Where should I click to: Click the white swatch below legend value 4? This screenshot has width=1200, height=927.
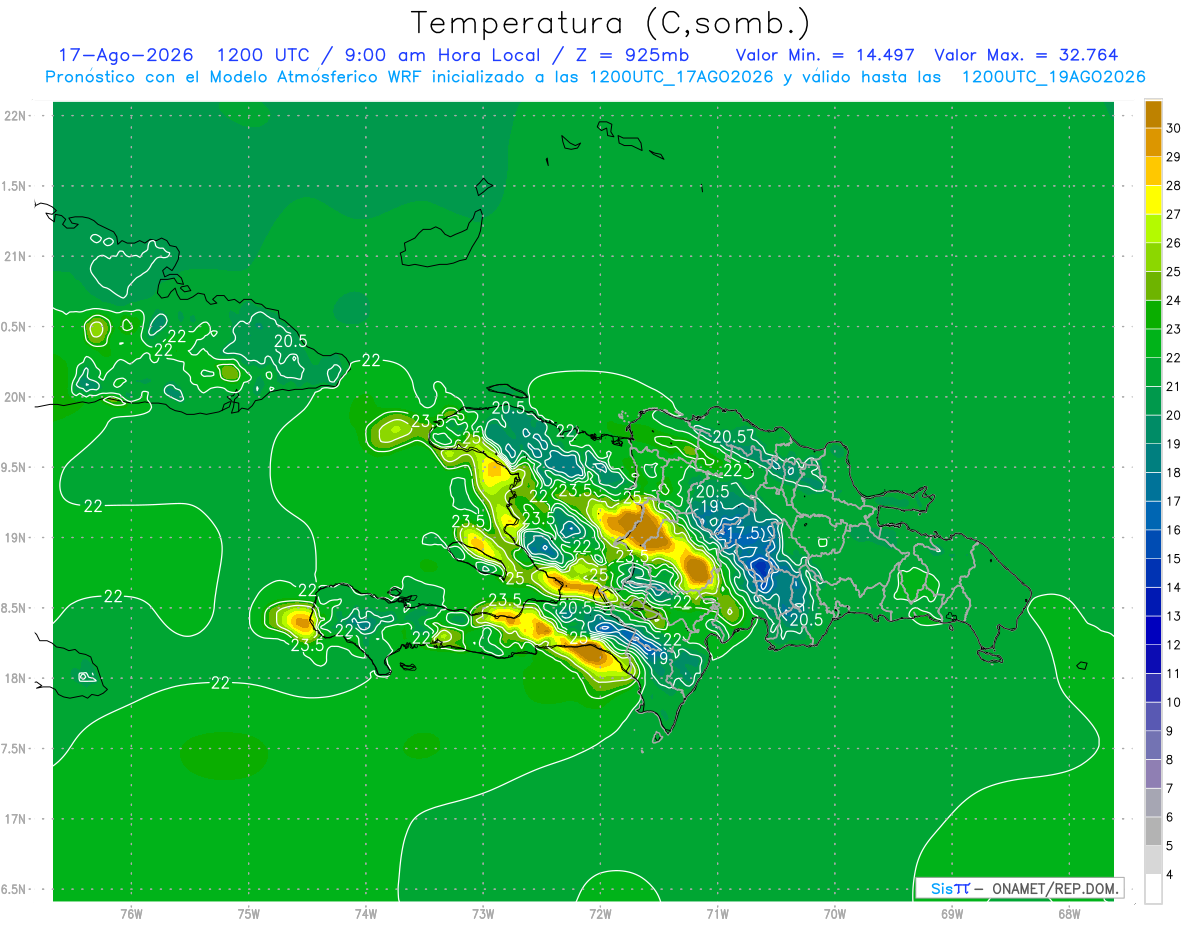[1153, 889]
